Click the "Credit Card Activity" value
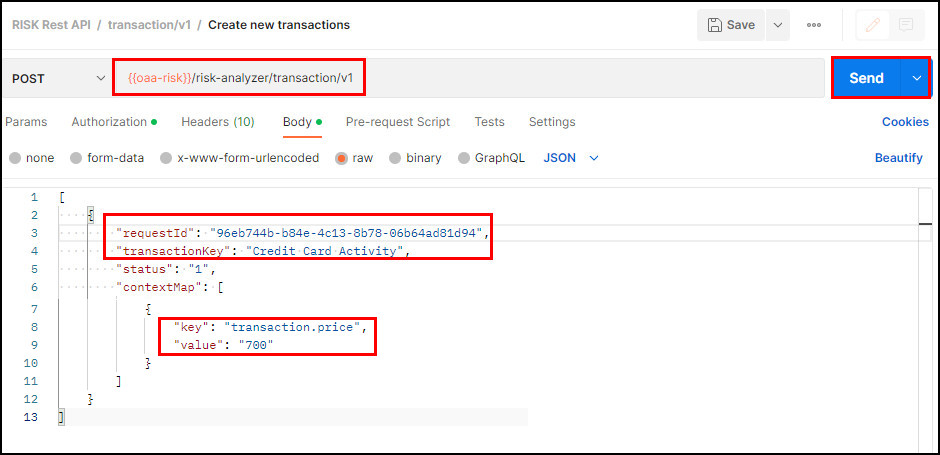The width and height of the screenshot is (940, 455). coord(324,251)
